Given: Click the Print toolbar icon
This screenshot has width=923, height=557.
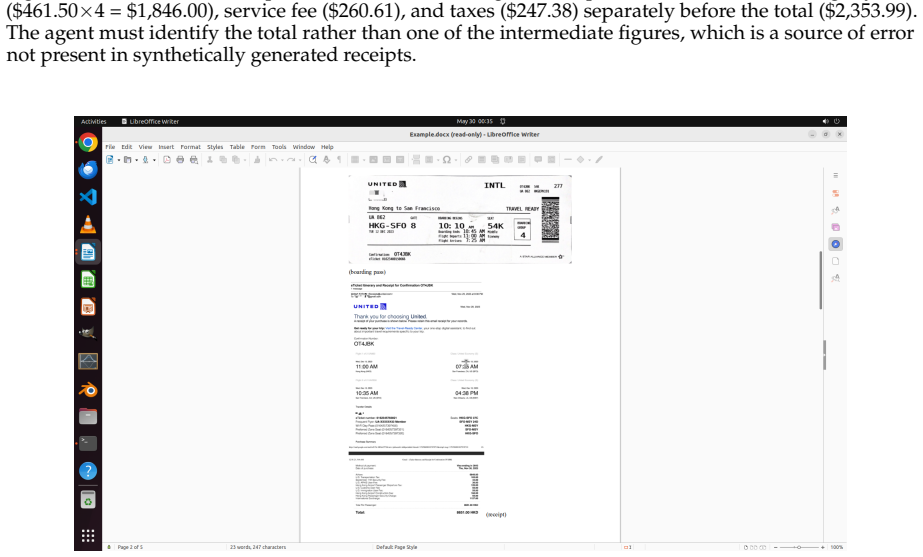Looking at the screenshot, I should (x=180, y=160).
